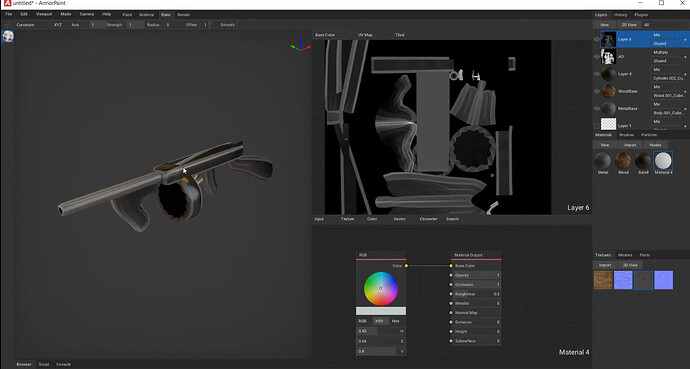
Task: Select the dark gray texture thumbnail
Action: 643,280
